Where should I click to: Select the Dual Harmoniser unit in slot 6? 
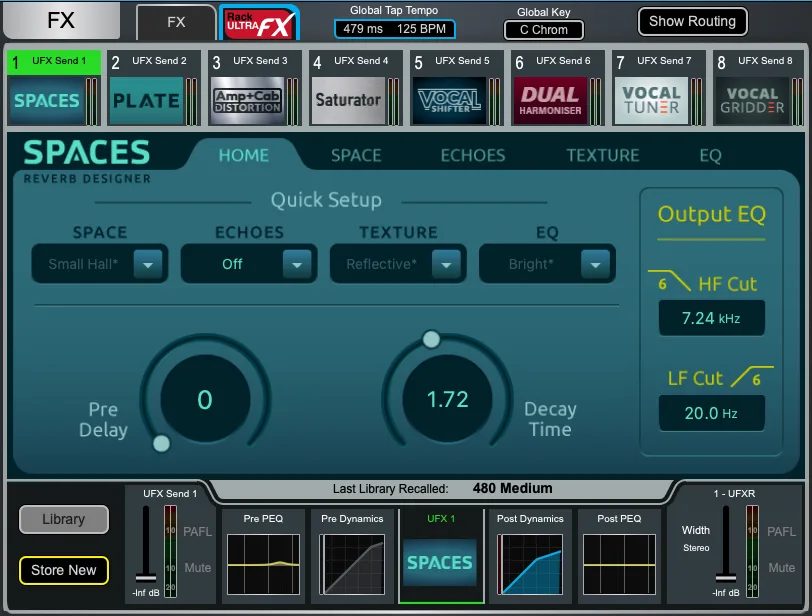(x=550, y=100)
